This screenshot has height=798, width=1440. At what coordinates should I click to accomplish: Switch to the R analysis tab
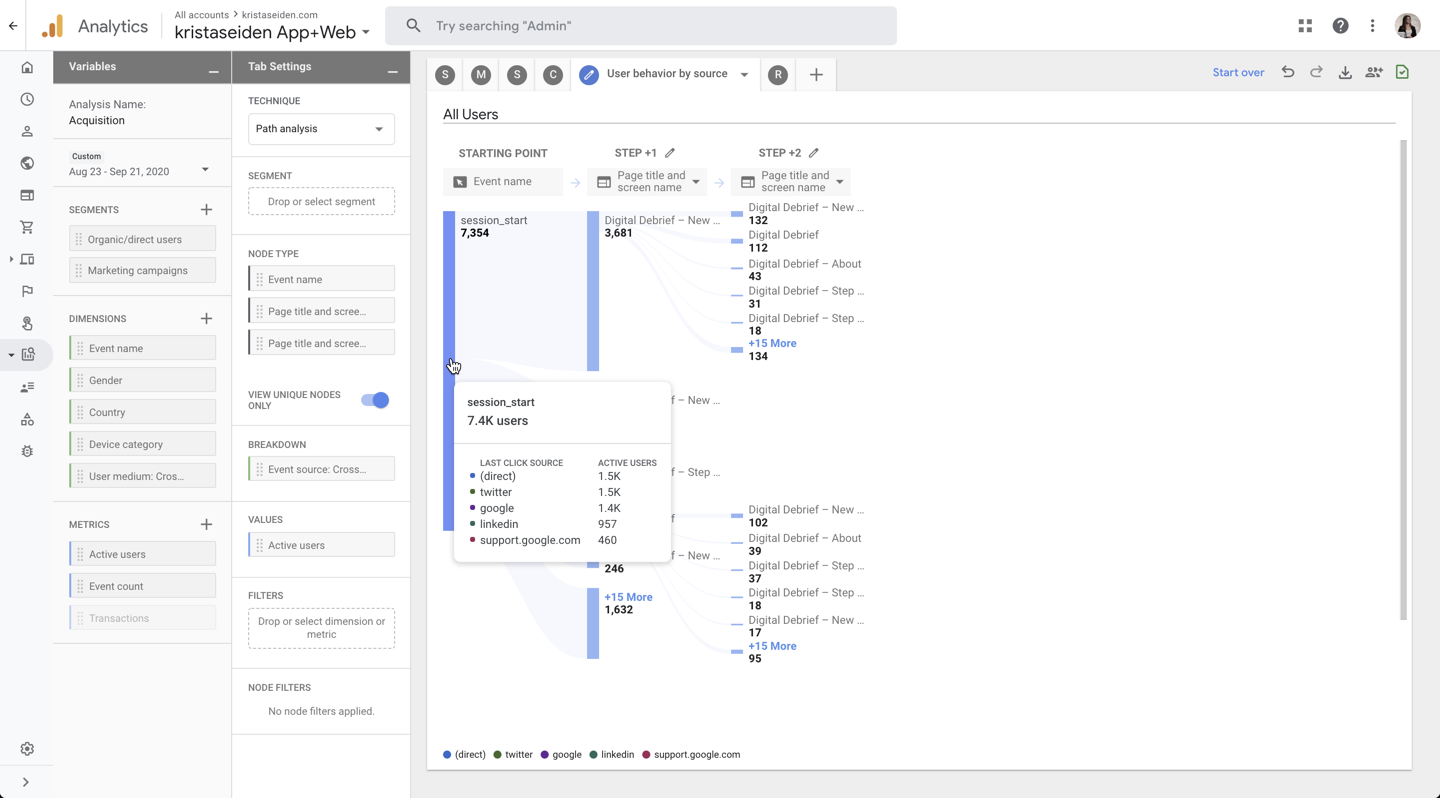[x=778, y=75]
